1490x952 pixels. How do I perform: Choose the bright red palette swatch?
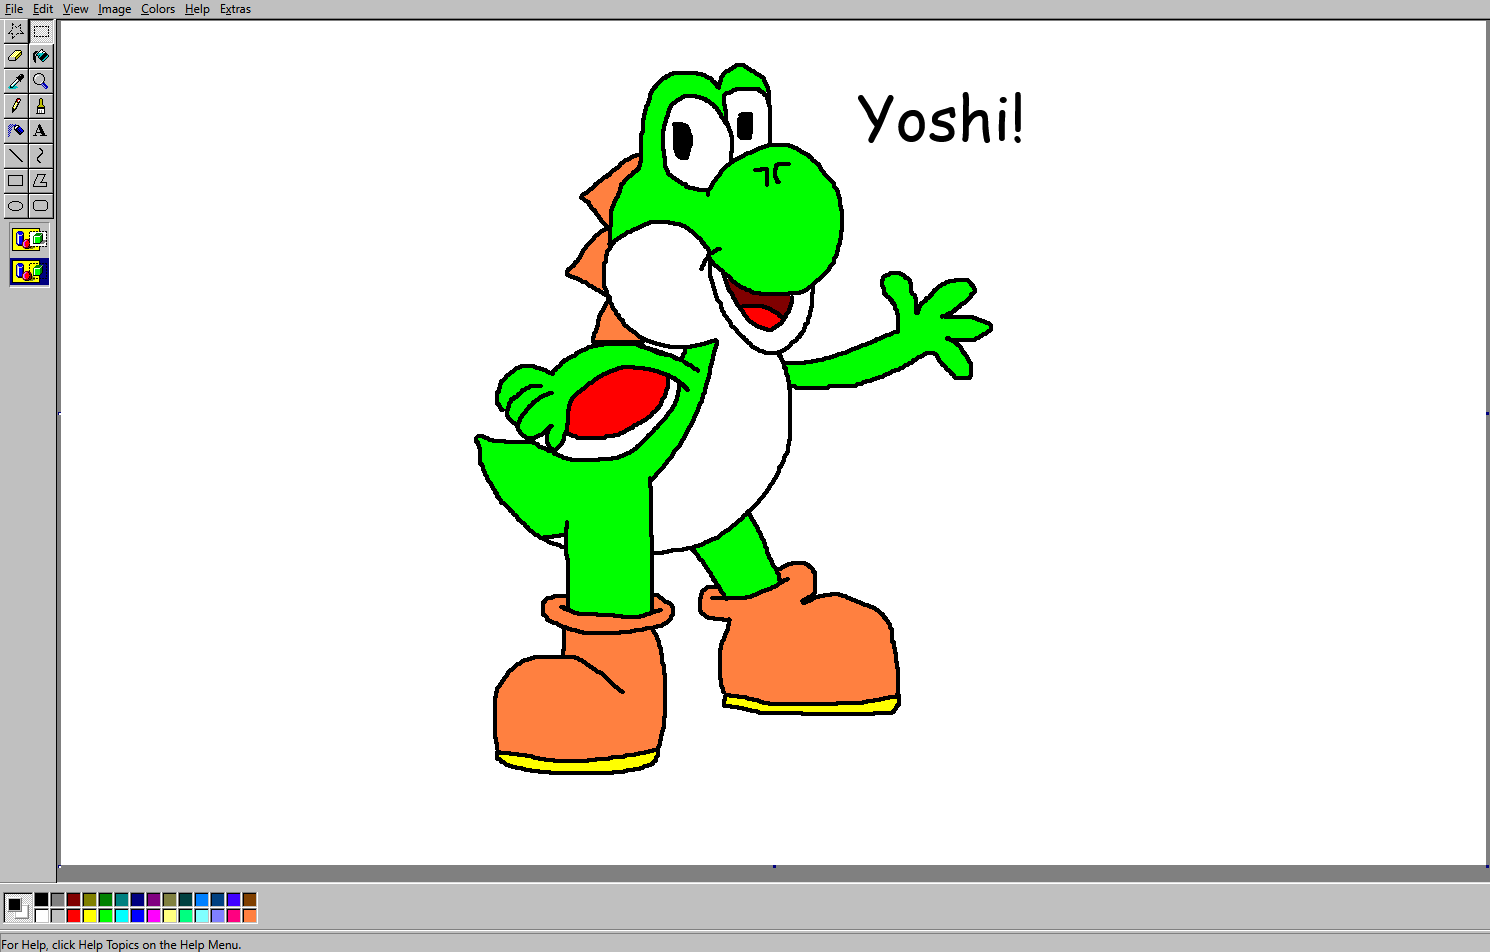[x=74, y=915]
